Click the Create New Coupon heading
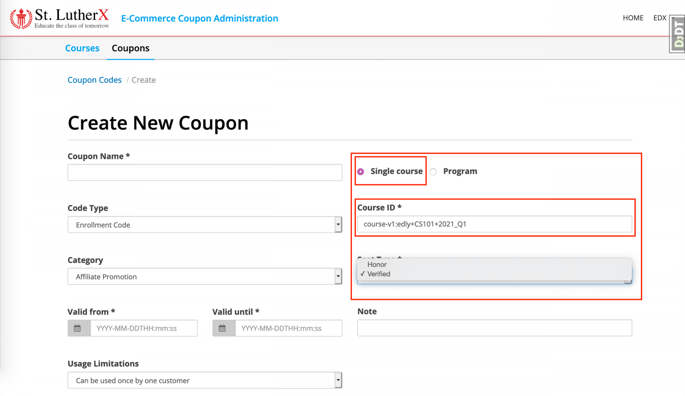The height and width of the screenshot is (396, 685). tap(158, 123)
